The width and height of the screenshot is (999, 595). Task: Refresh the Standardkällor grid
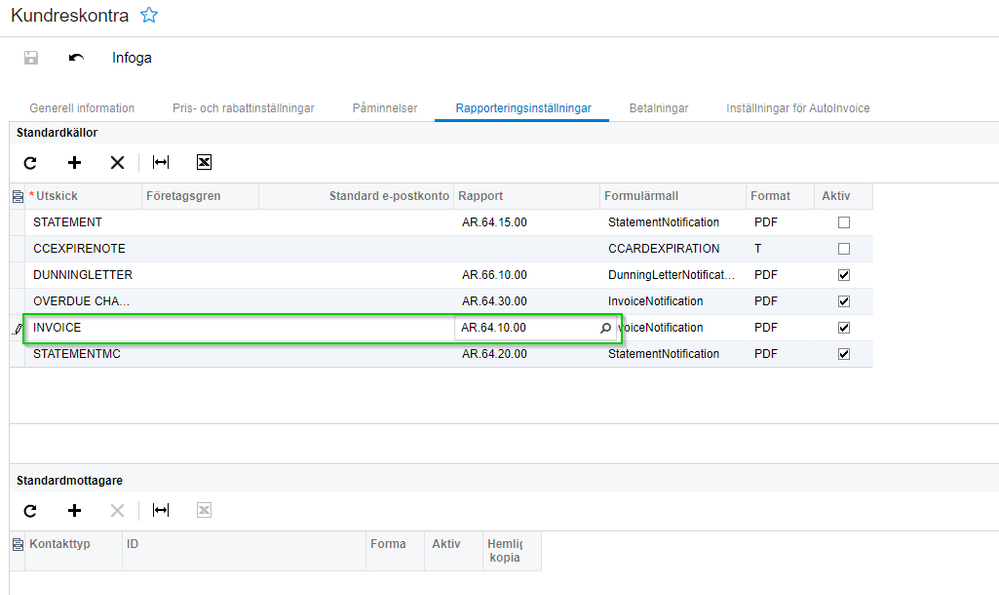[30, 163]
